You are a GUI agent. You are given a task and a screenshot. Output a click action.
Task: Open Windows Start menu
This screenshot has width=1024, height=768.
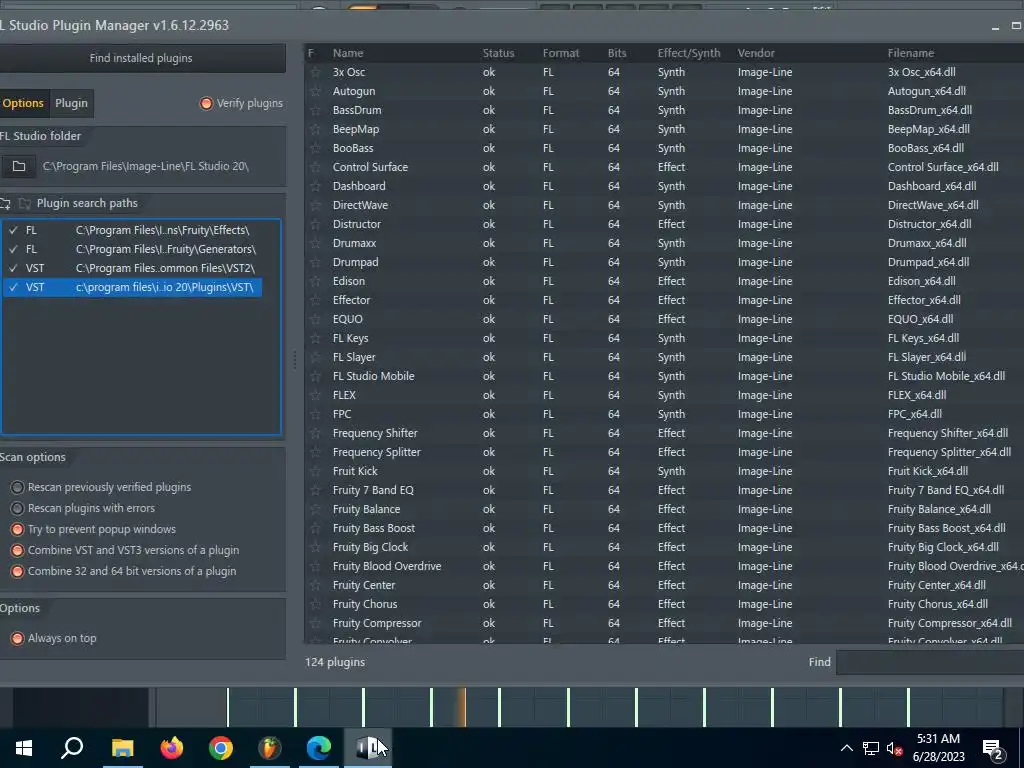point(24,748)
